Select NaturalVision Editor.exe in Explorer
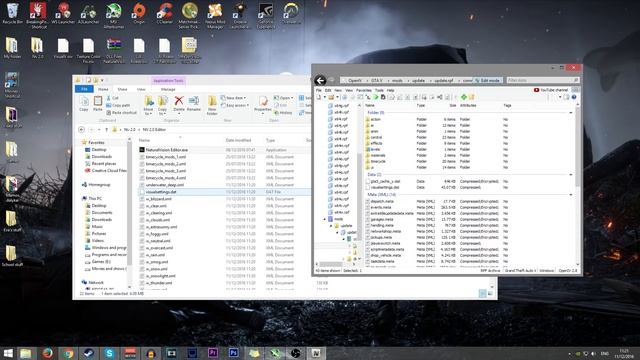 click(163, 150)
